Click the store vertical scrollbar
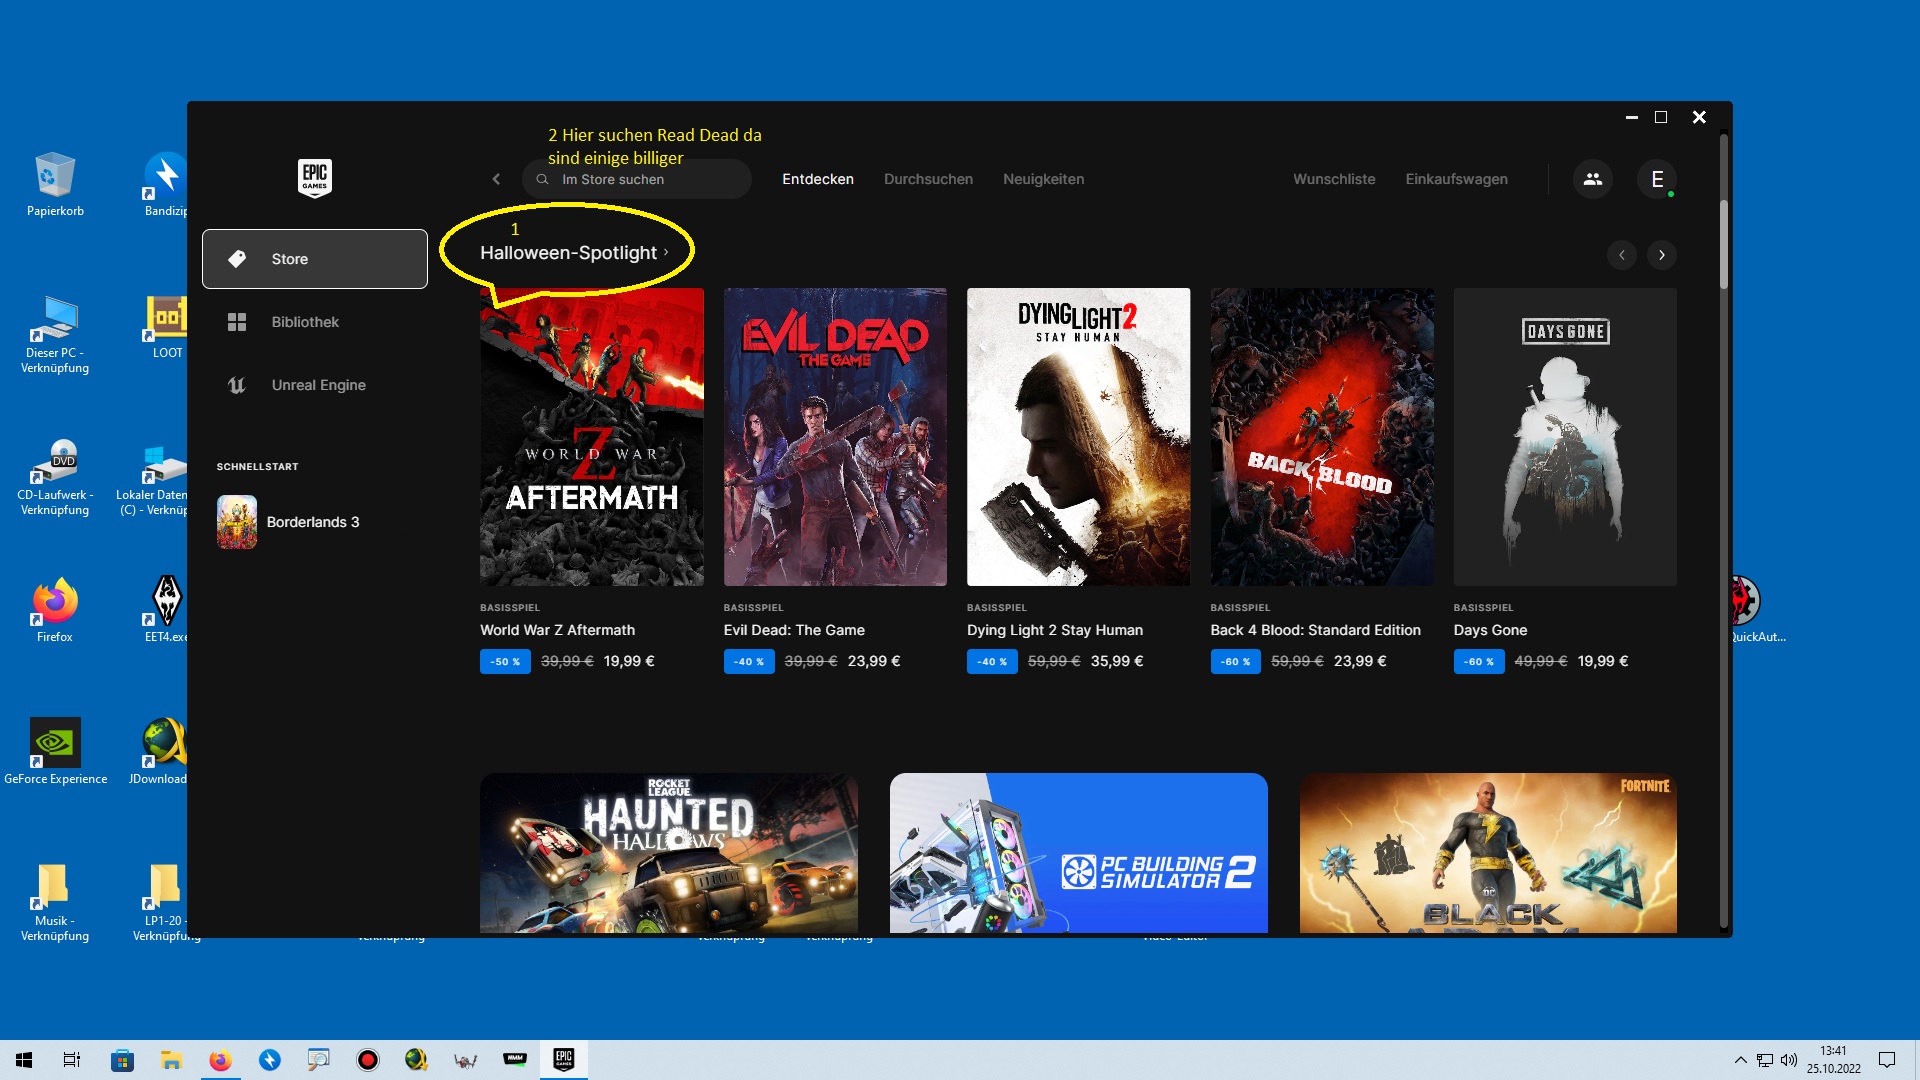Image resolution: width=1920 pixels, height=1080 pixels. click(x=1723, y=245)
